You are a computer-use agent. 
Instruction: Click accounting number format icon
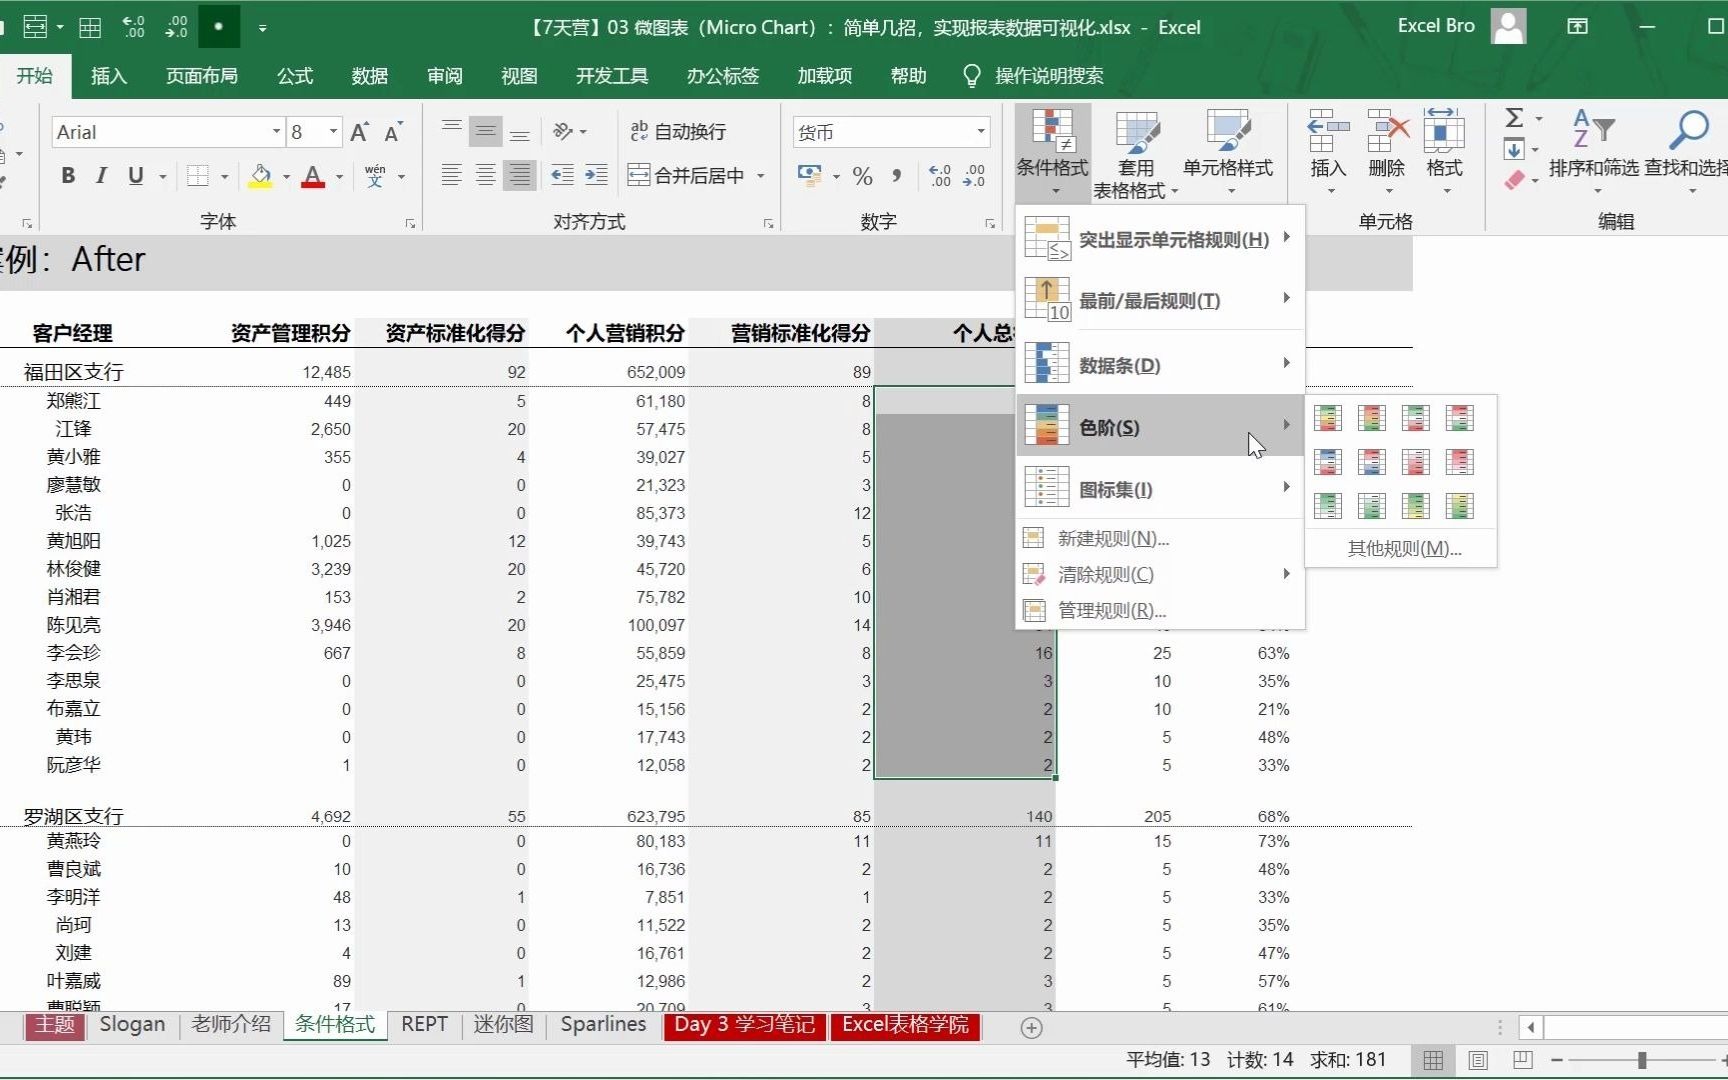(x=809, y=176)
